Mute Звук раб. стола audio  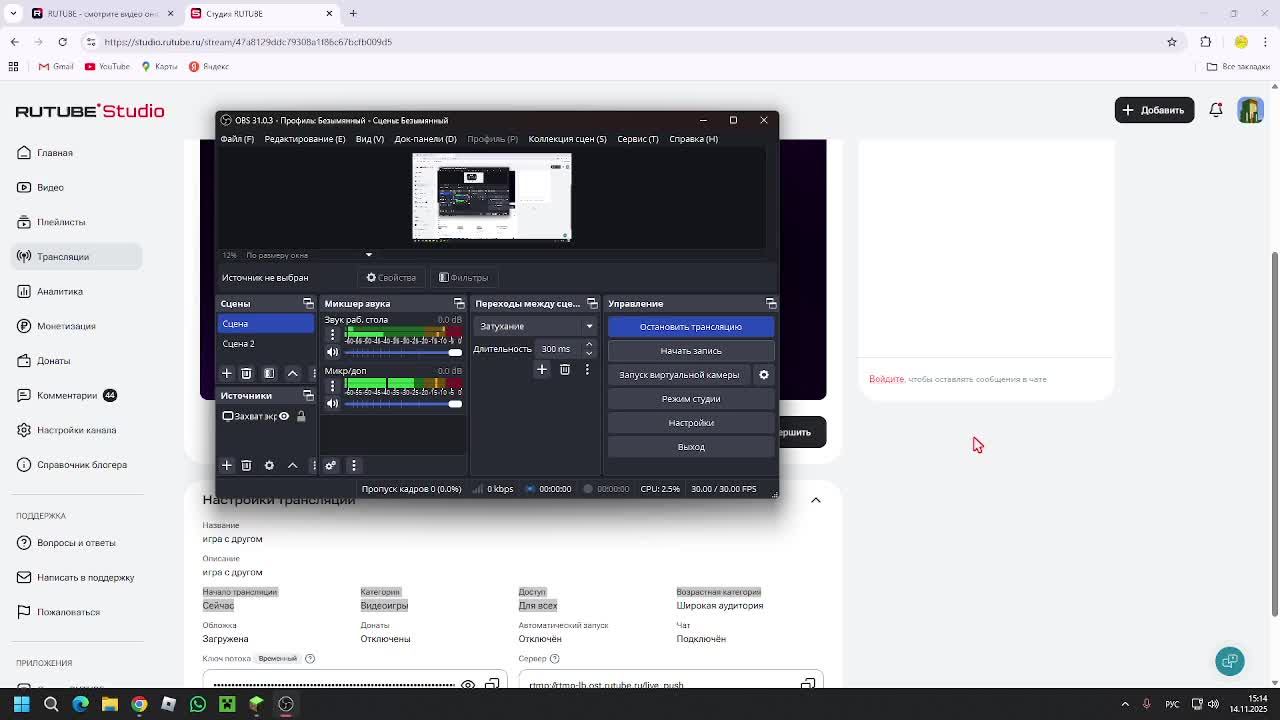click(332, 352)
